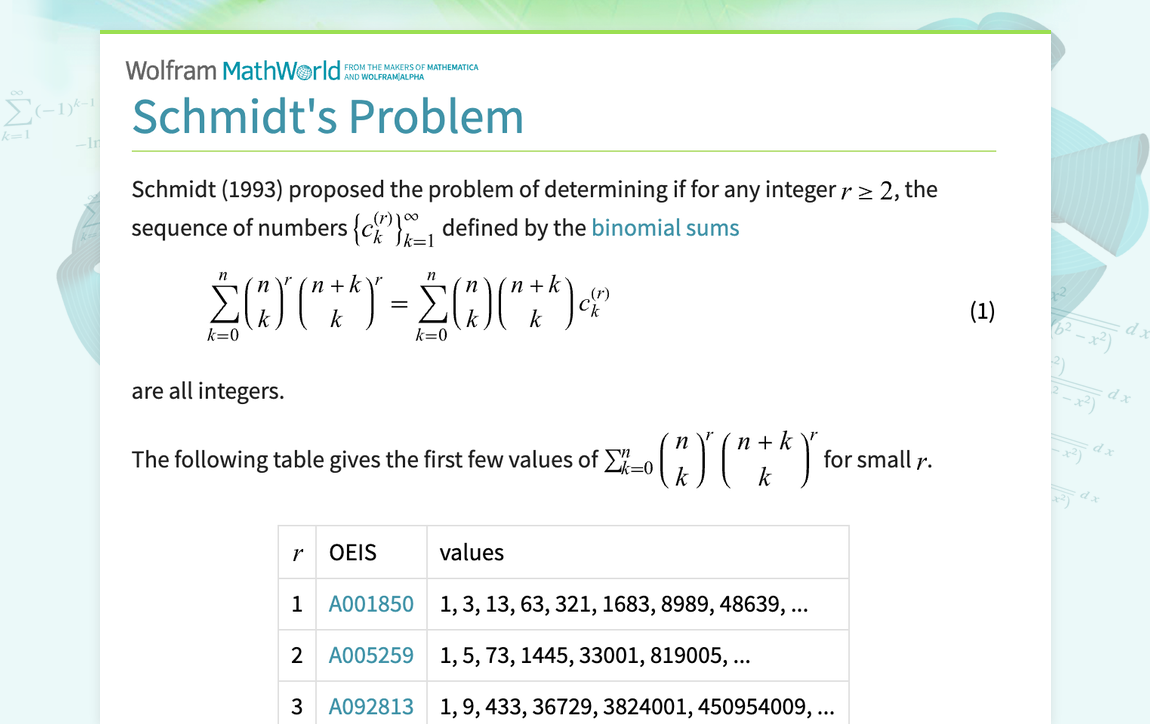Select the r column header cell
This screenshot has width=1150, height=724.
pos(296,552)
